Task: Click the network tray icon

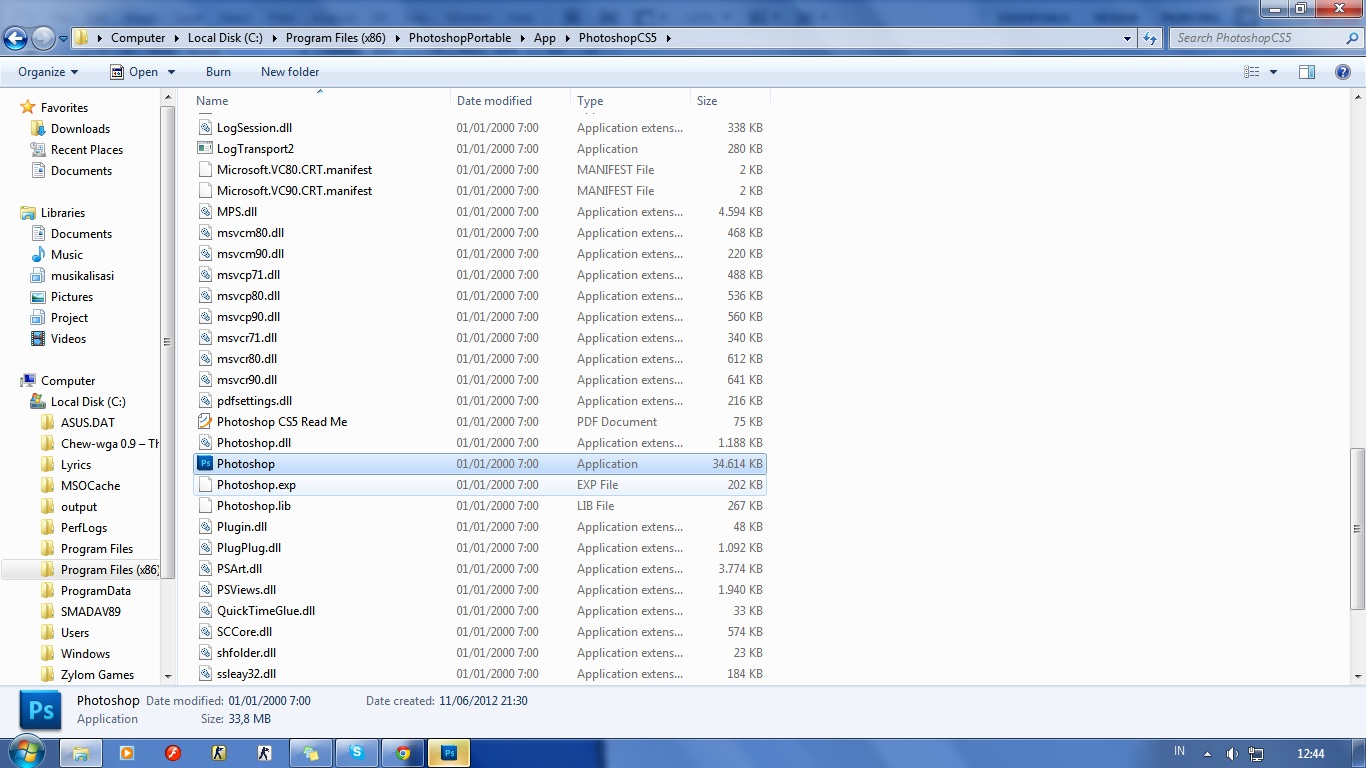Action: (1256, 754)
